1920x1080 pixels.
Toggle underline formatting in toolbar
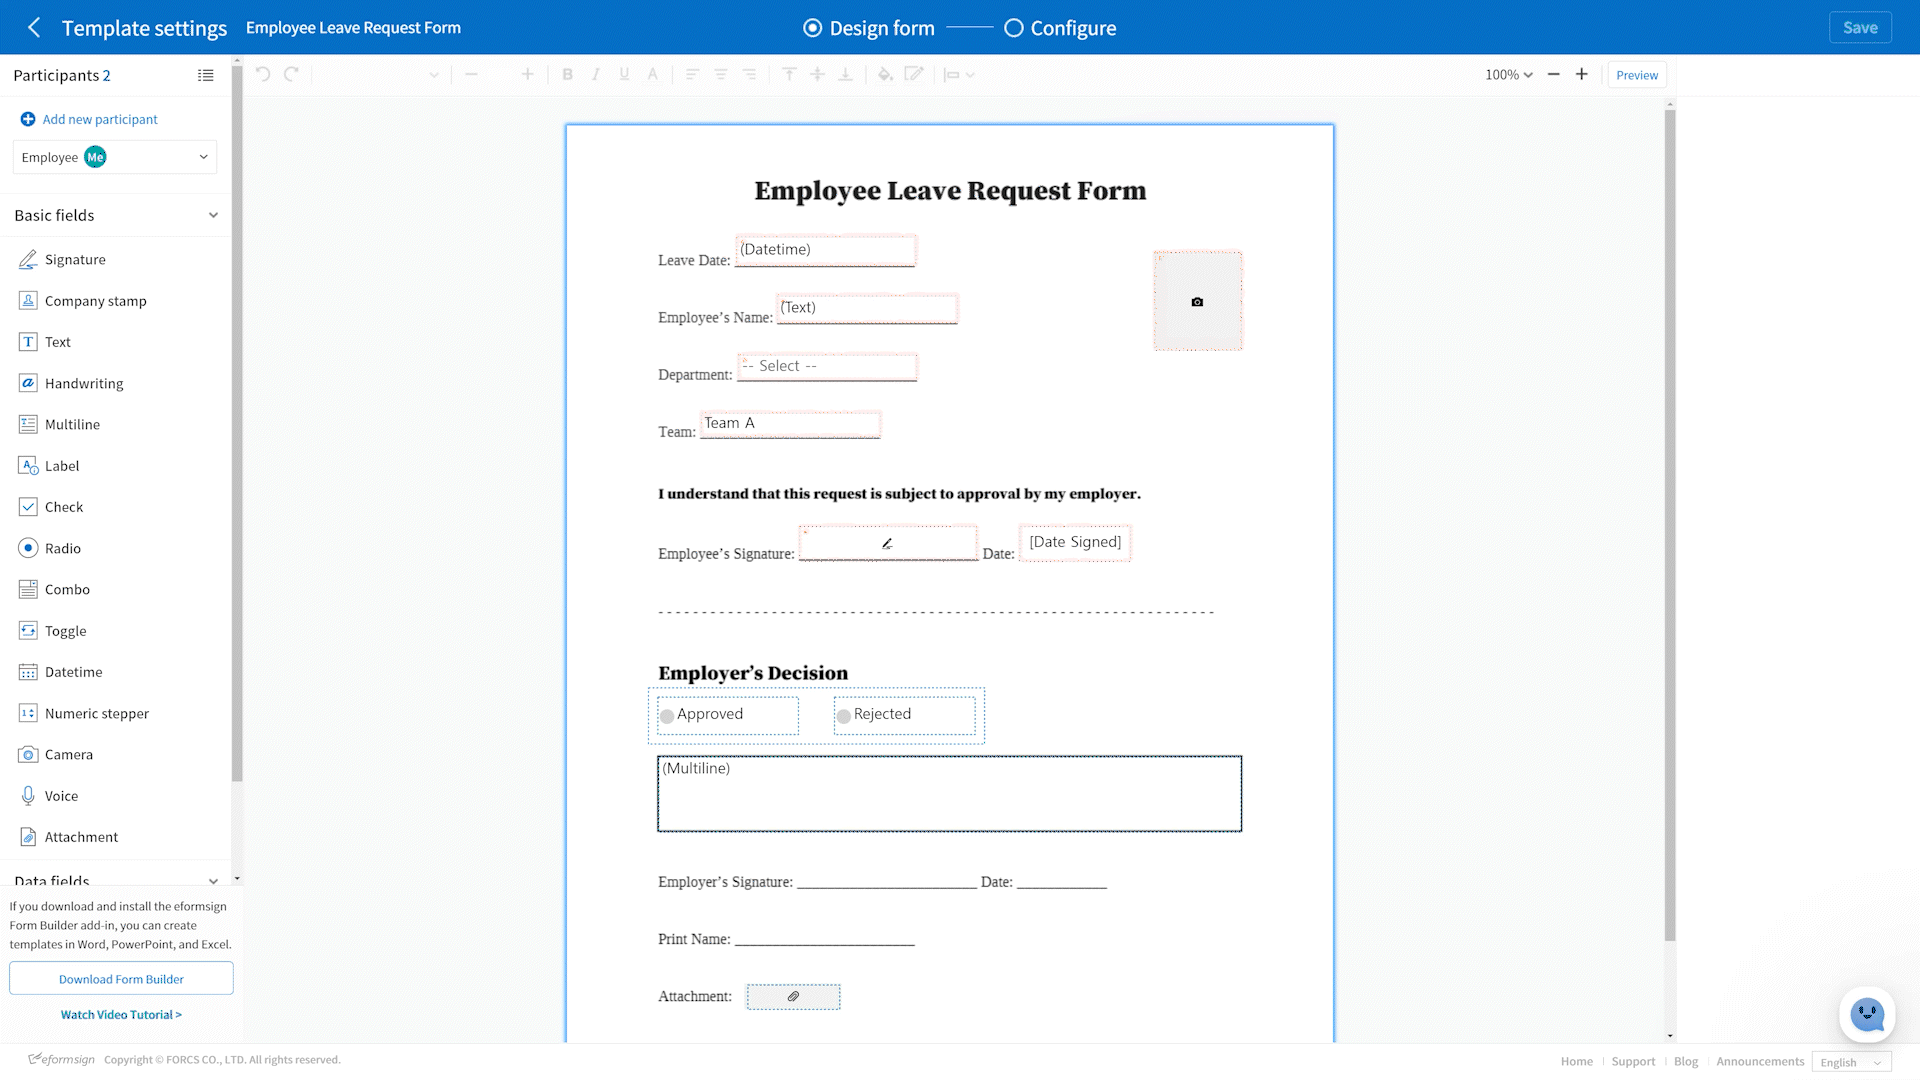(624, 74)
